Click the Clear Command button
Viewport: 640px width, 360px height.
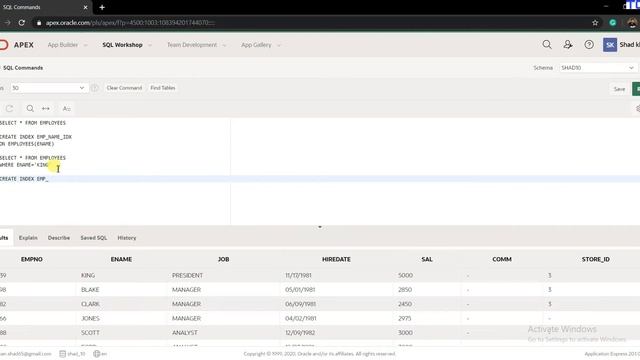click(x=124, y=88)
